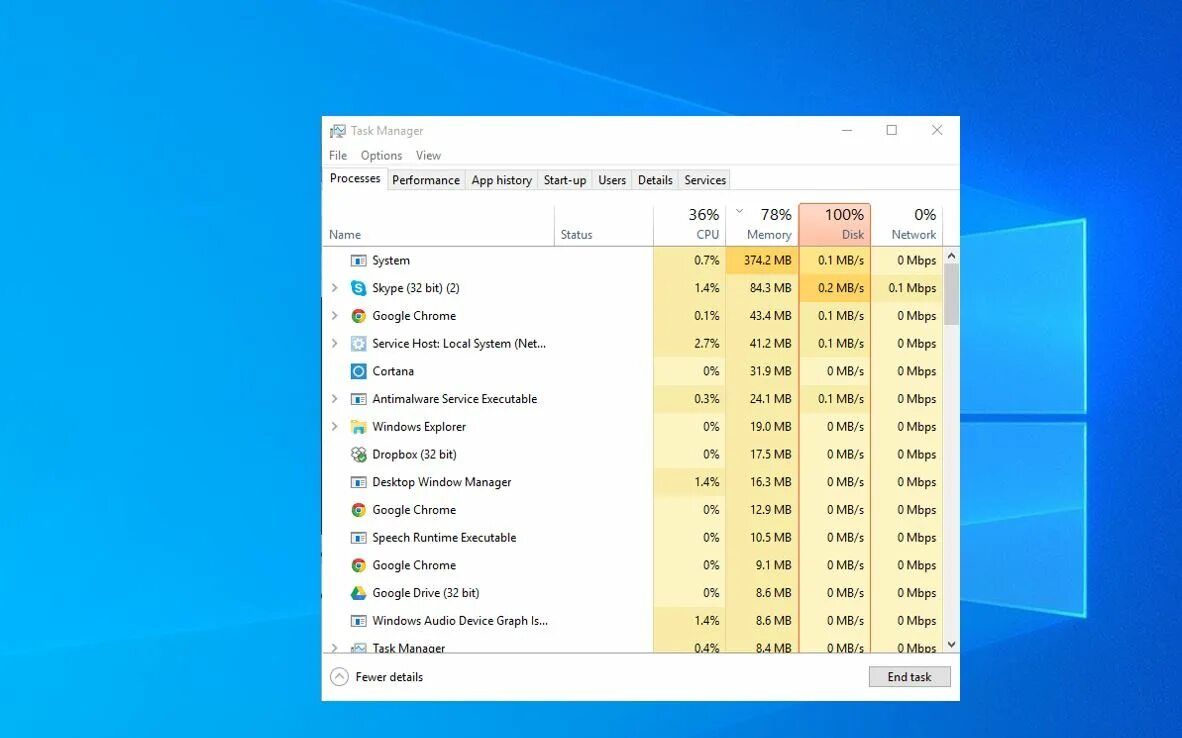
Task: Click the Windows Audio Device Graph icon
Action: 359,621
